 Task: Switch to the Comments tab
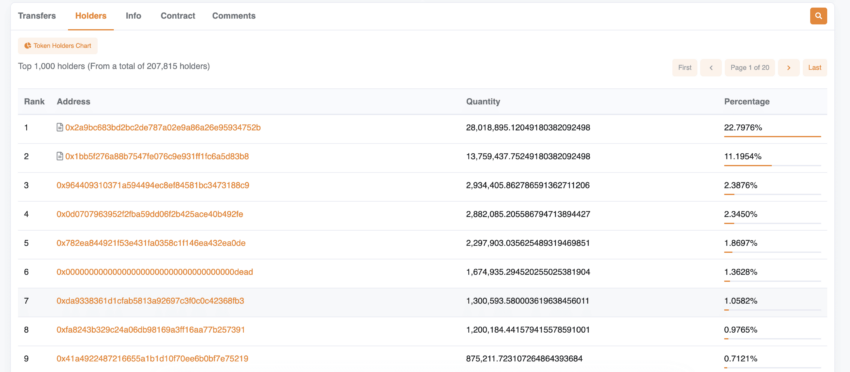click(x=234, y=16)
